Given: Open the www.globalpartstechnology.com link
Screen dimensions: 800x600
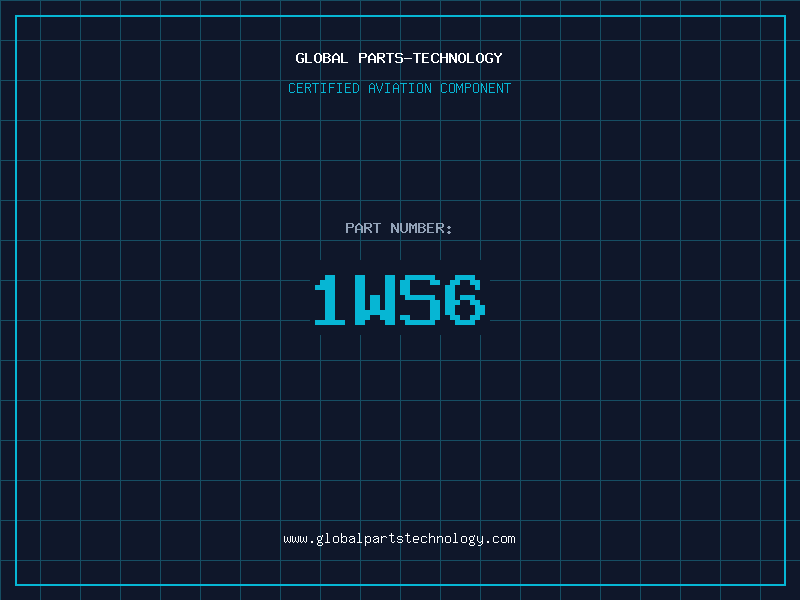Looking at the screenshot, I should (399, 539).
